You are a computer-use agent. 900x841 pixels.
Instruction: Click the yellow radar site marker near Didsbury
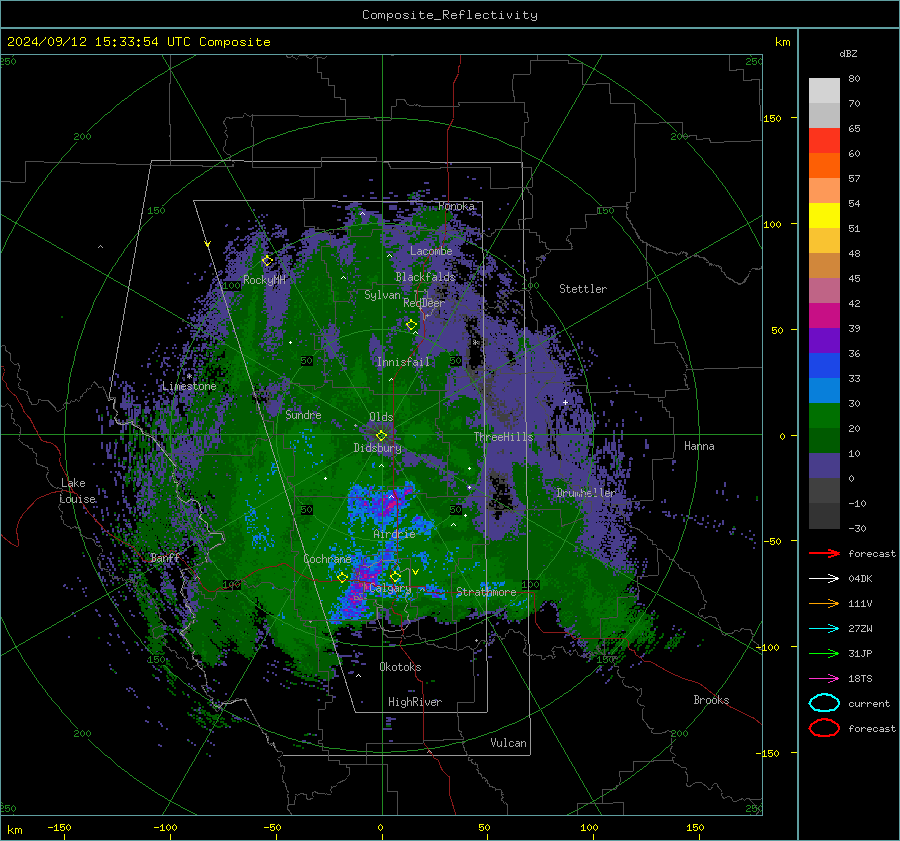point(381,436)
